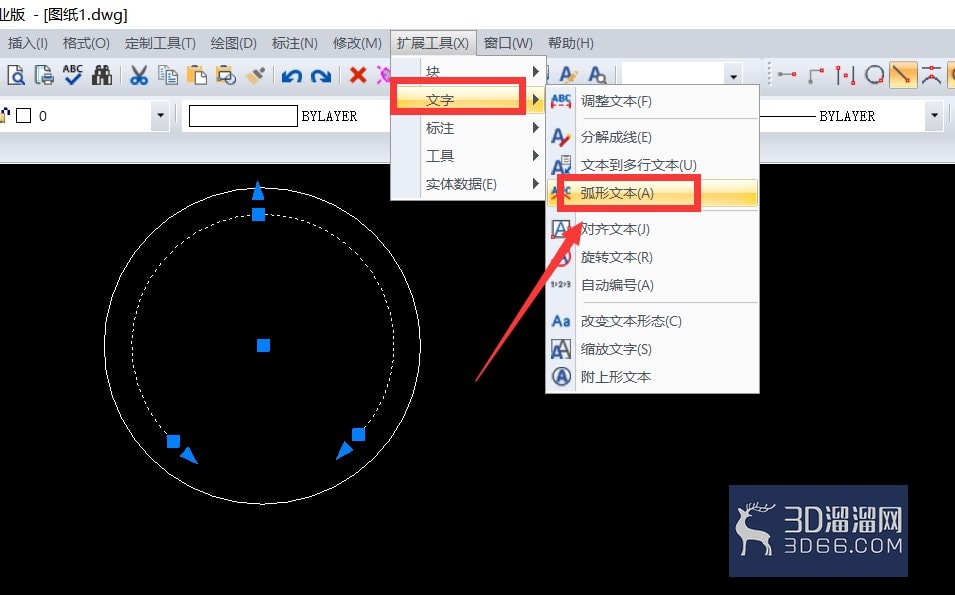The width and height of the screenshot is (955, 595).
Task: Click the text style input field
Action: click(x=672, y=76)
